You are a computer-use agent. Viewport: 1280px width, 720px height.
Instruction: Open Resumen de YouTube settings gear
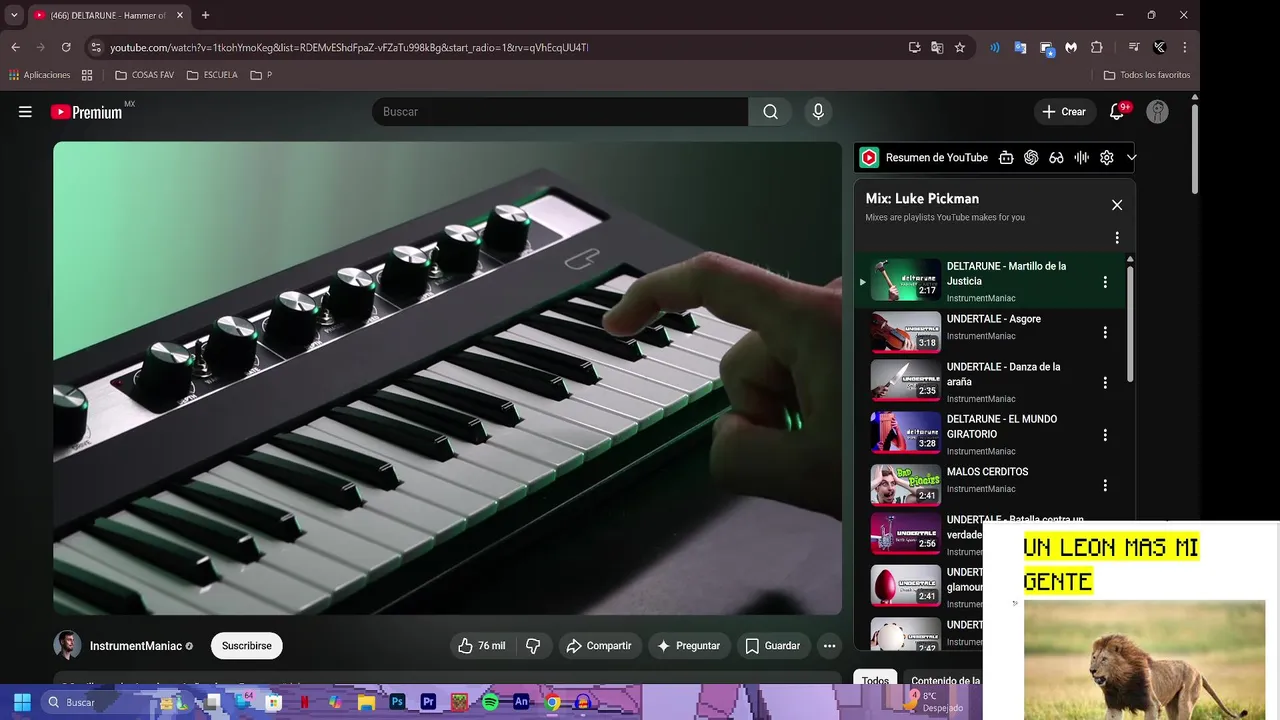tap(1107, 157)
